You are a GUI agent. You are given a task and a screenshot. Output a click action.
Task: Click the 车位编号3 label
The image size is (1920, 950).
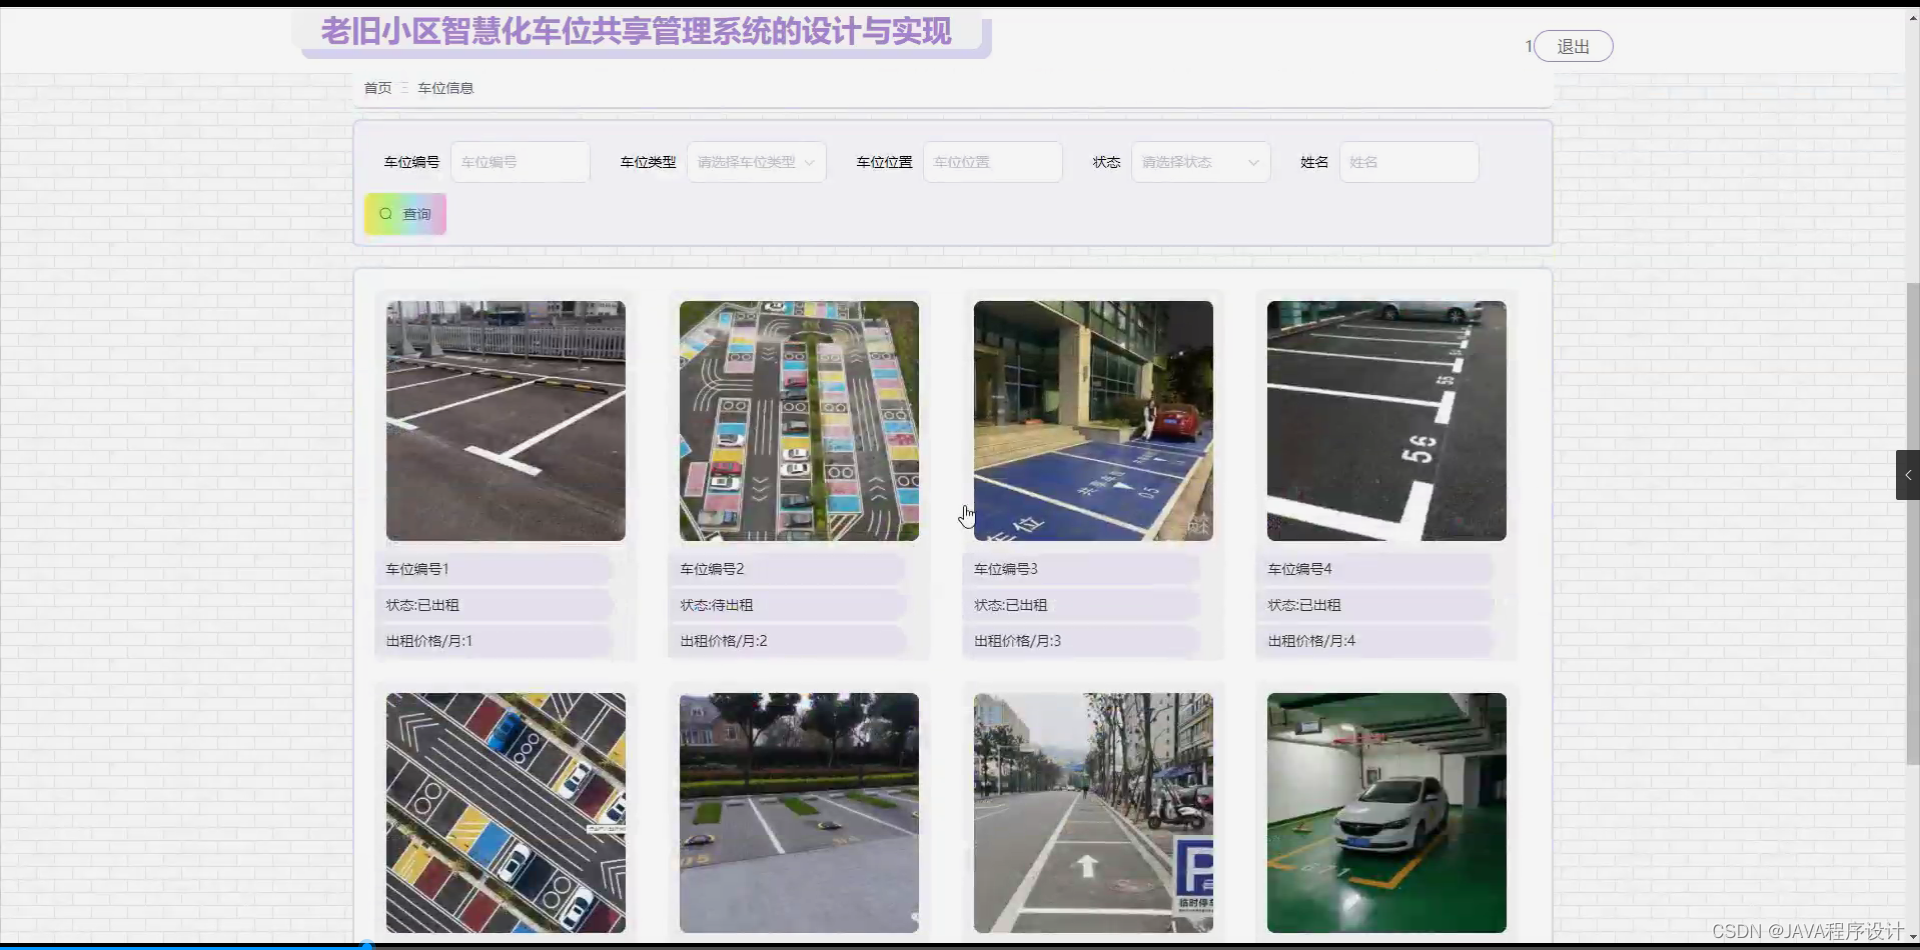click(1006, 569)
